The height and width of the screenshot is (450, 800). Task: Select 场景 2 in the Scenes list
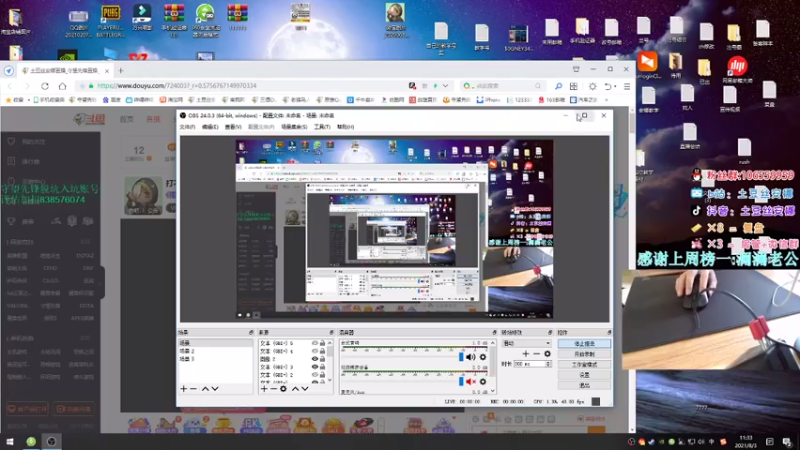[215, 351]
